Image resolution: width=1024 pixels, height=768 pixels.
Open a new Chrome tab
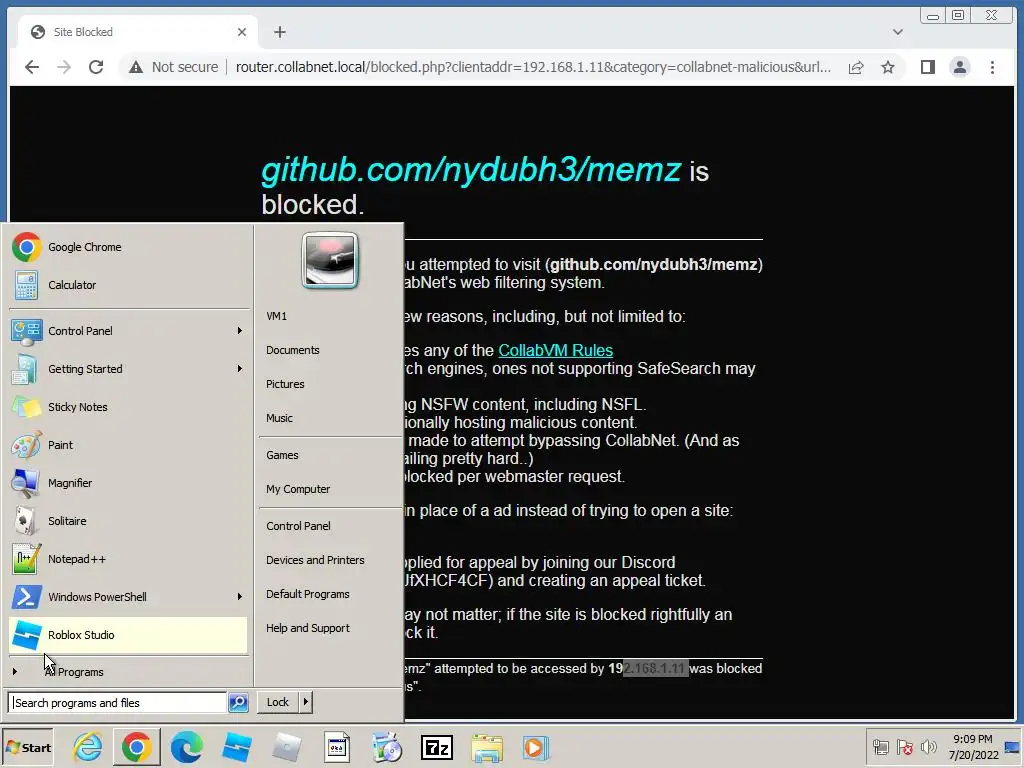pos(280,32)
